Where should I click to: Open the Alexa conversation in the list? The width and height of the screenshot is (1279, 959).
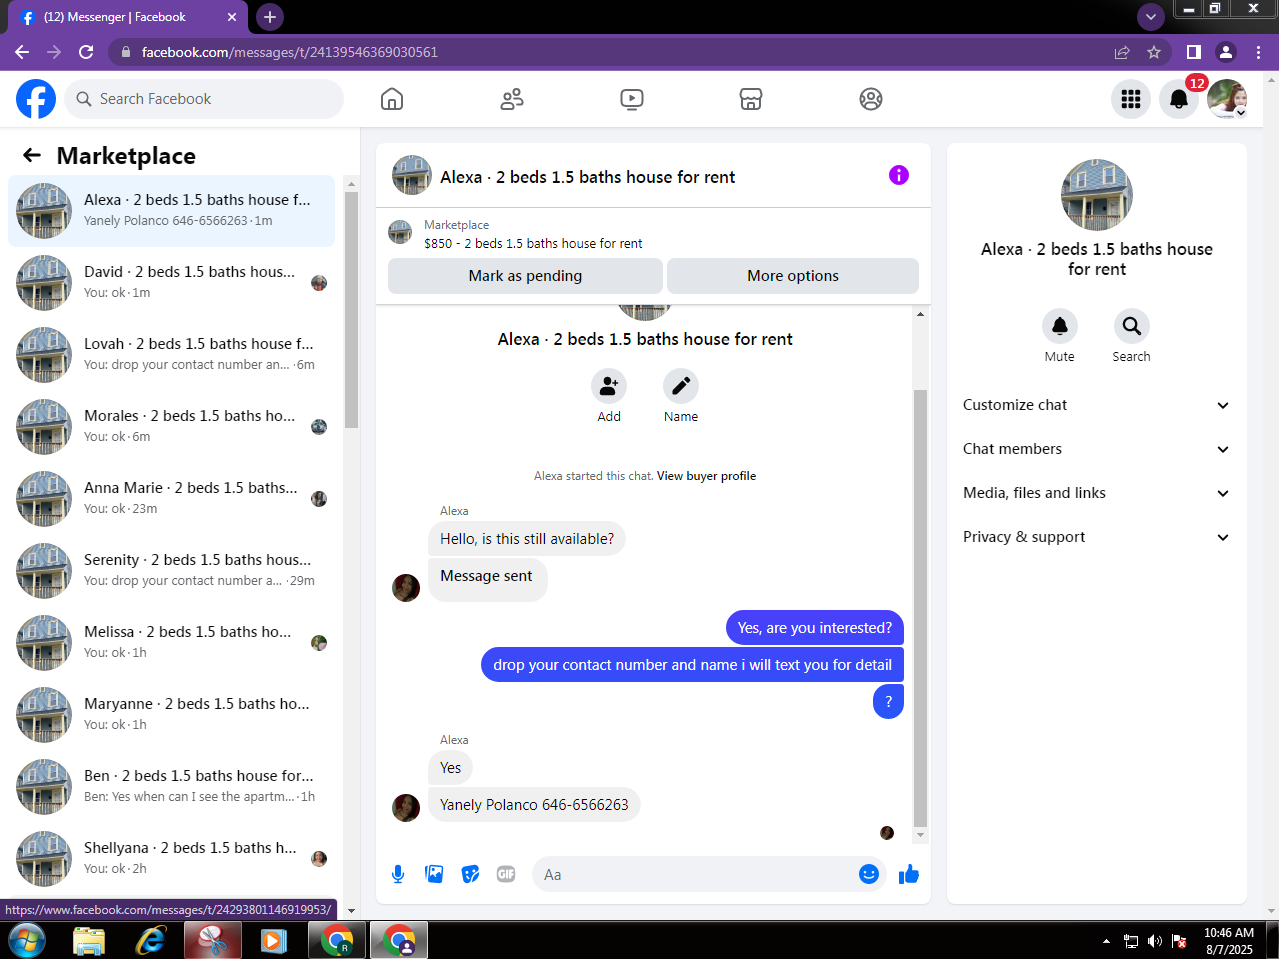(x=172, y=211)
